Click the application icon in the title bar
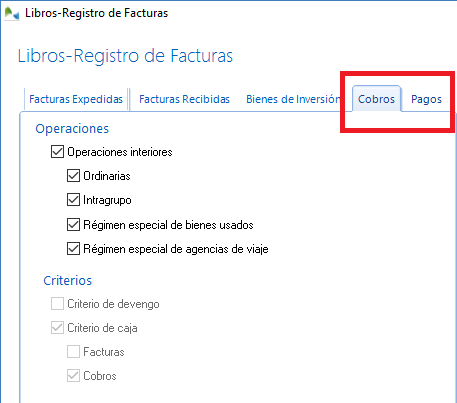 point(12,14)
